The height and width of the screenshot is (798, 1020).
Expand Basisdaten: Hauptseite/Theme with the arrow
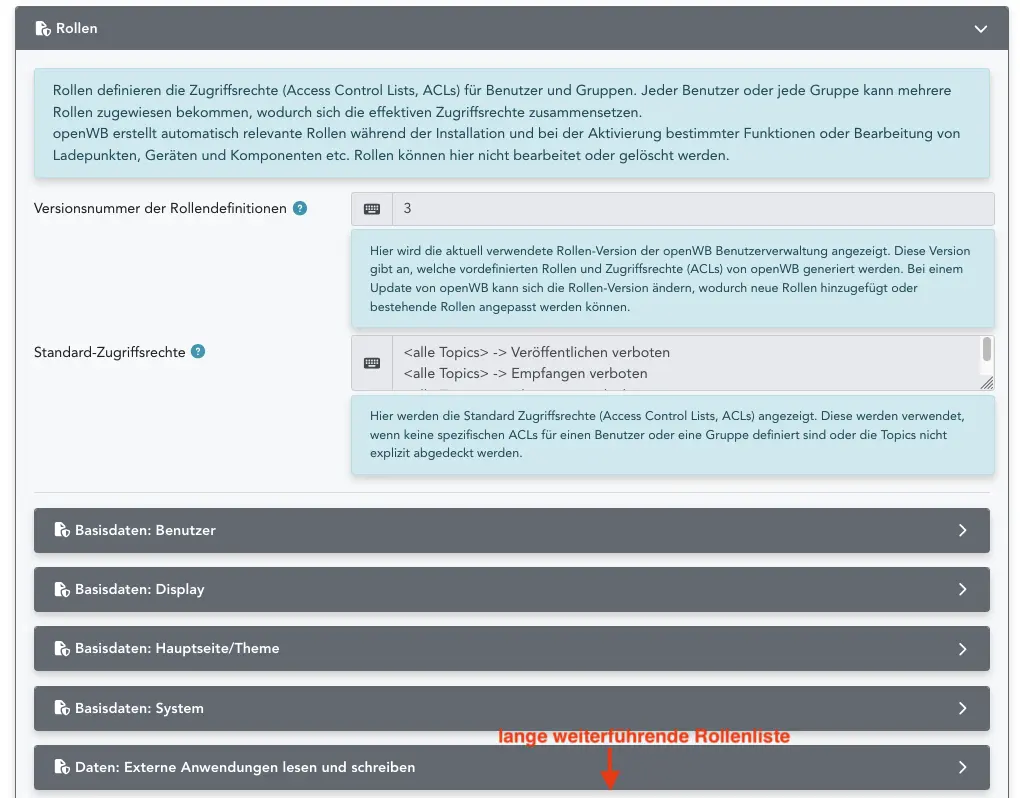962,649
